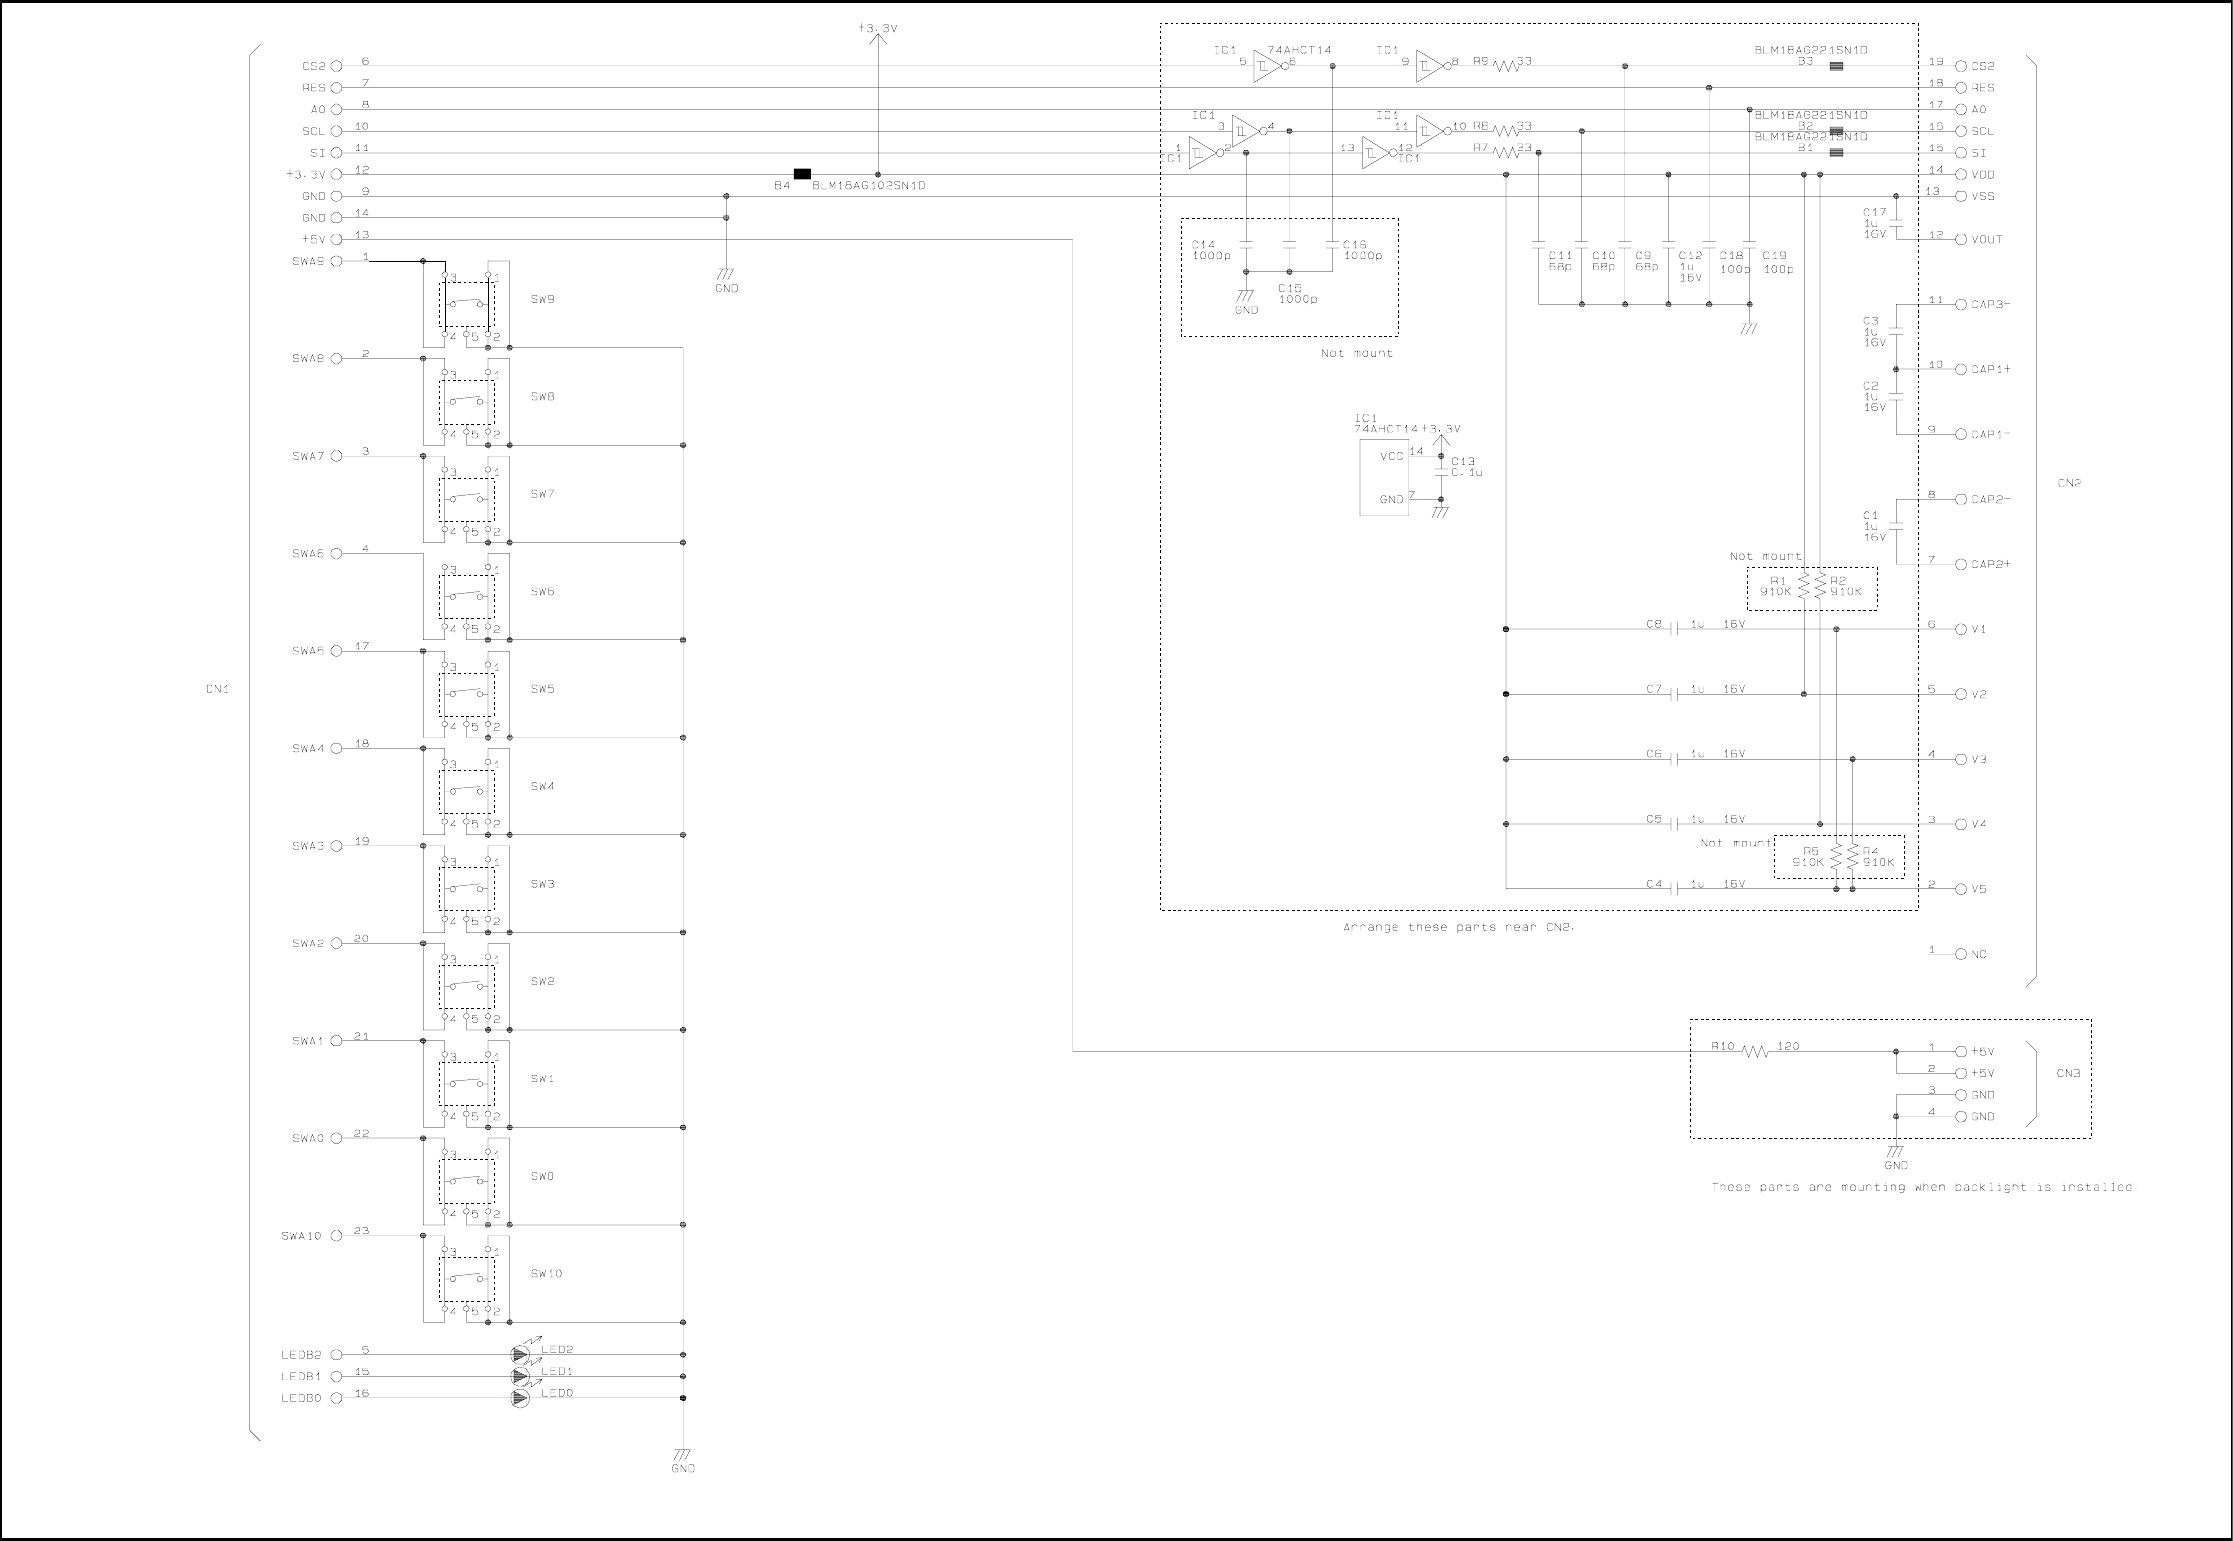Click the LED0 diode symbol
This screenshot has height=1541, width=2233.
(520, 1398)
